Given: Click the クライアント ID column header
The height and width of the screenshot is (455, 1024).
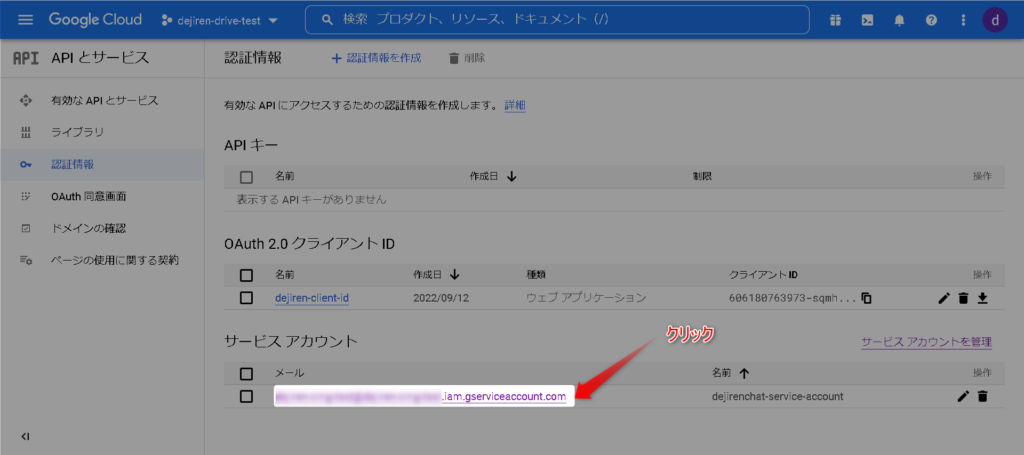Looking at the screenshot, I should coord(763,274).
